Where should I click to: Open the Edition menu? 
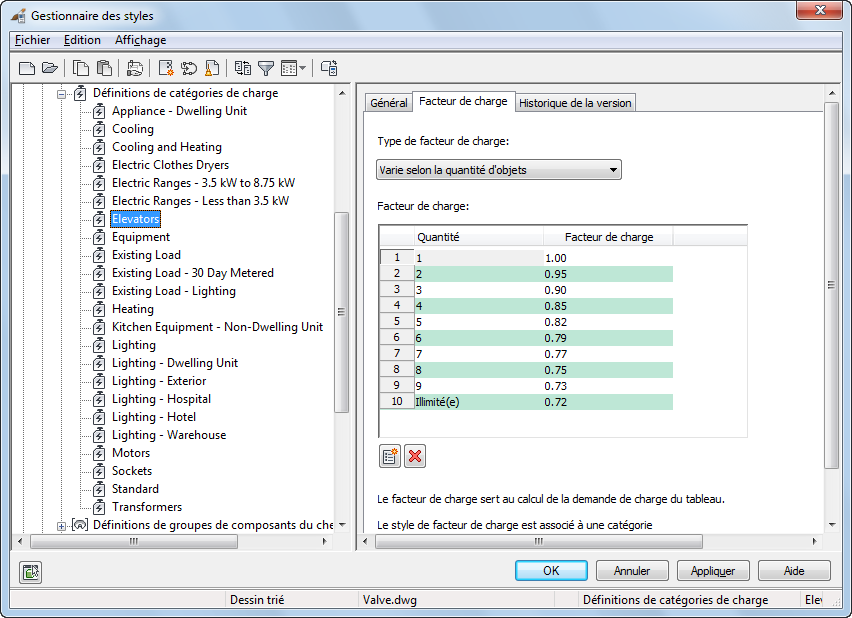pyautogui.click(x=82, y=40)
